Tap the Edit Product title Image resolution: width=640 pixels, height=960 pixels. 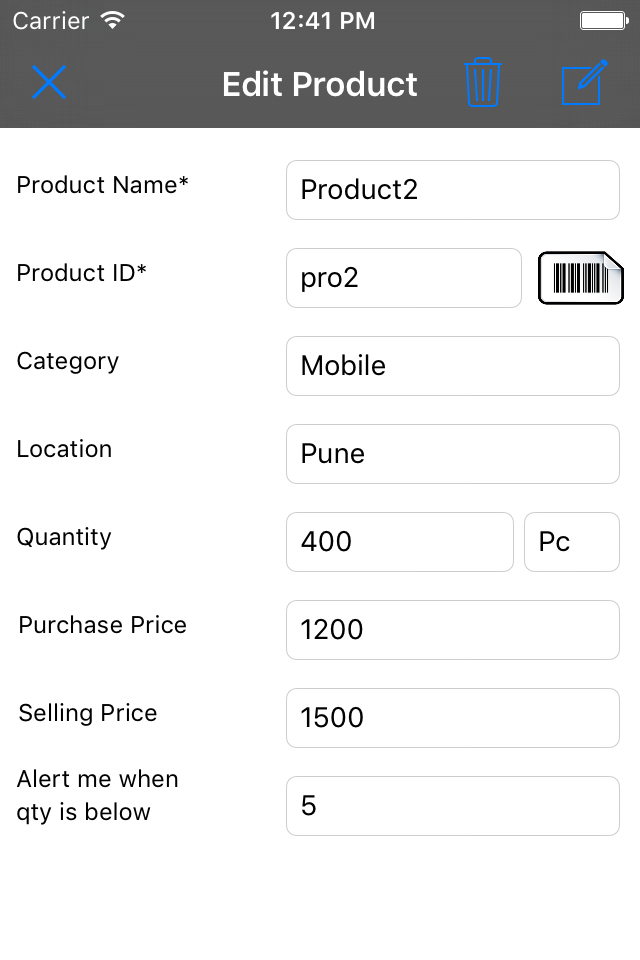[319, 84]
